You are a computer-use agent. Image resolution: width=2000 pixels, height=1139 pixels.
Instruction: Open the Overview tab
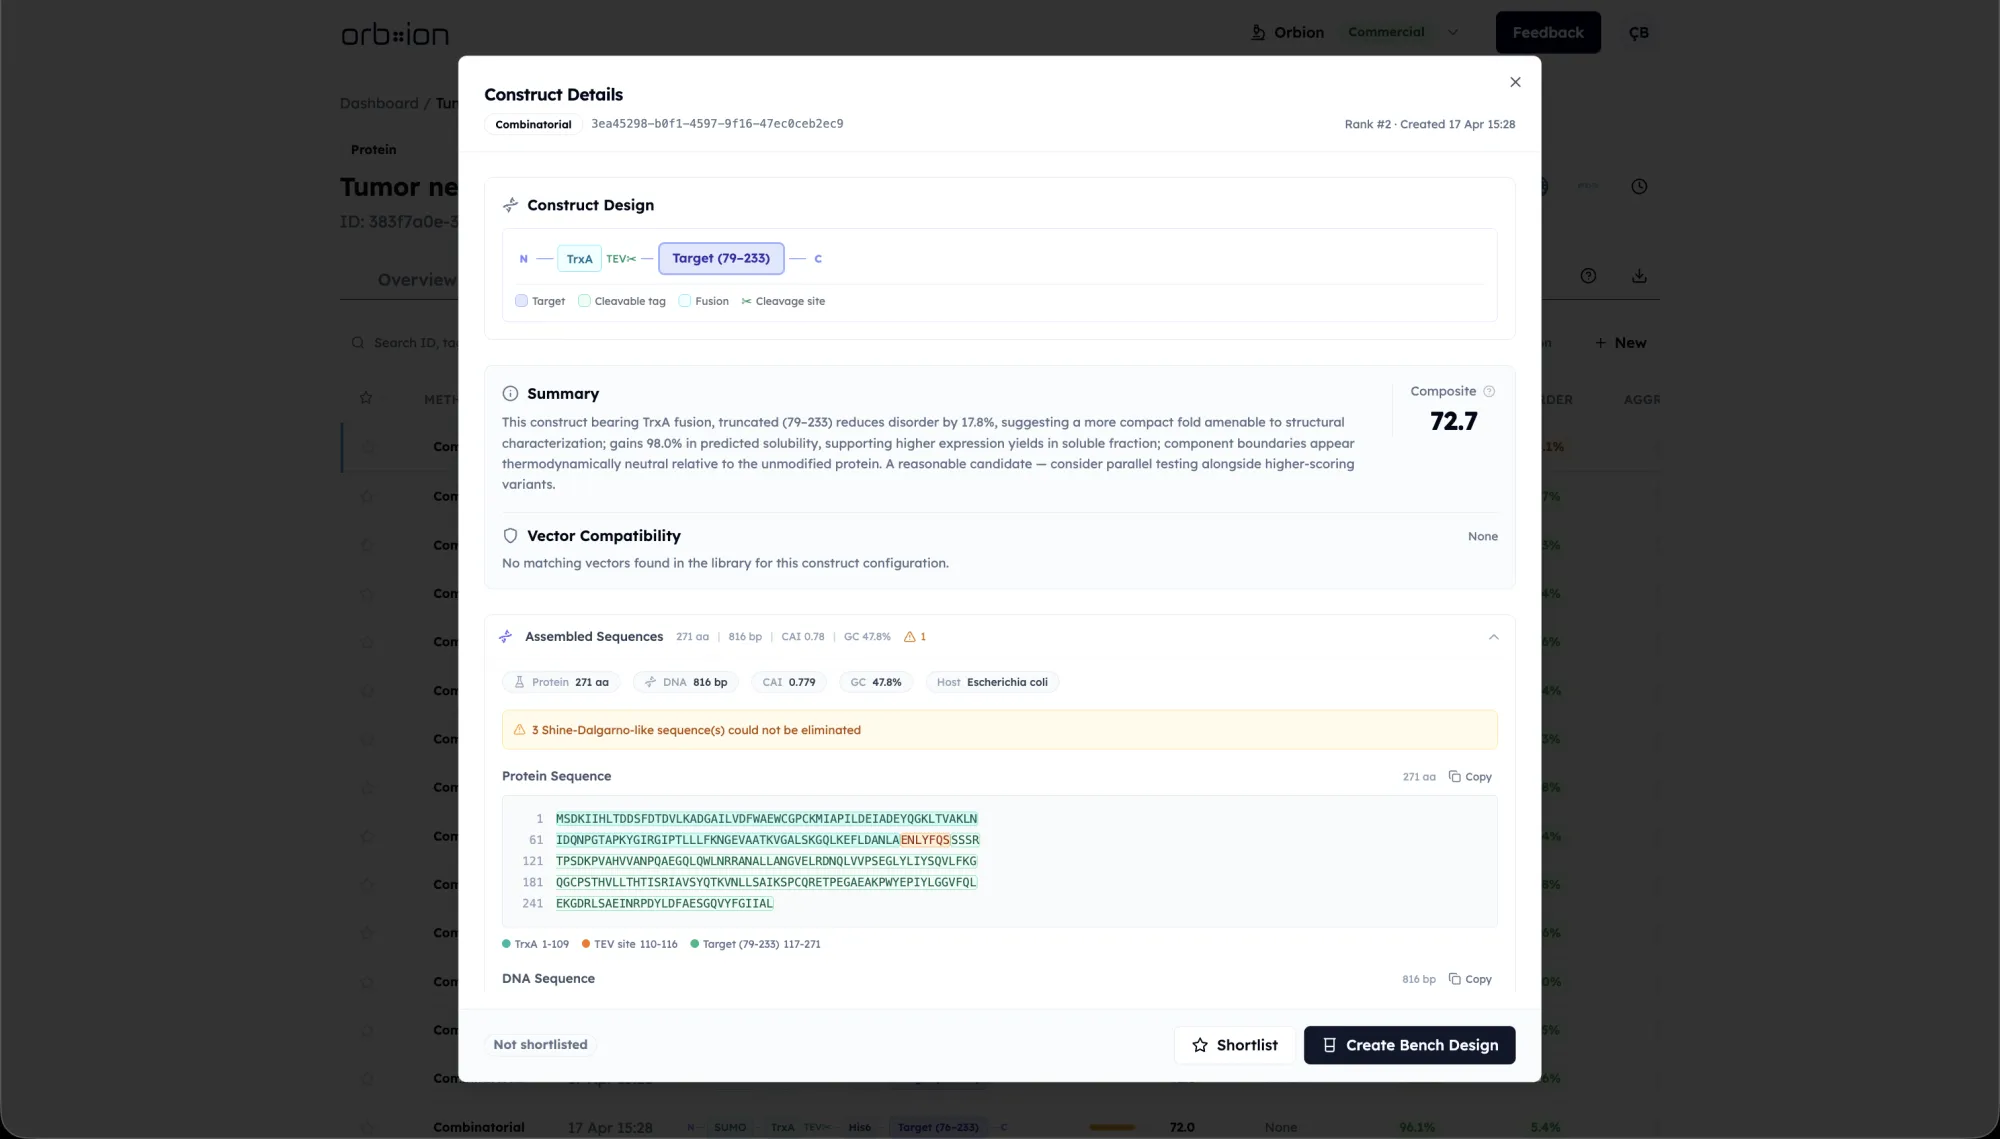point(416,280)
